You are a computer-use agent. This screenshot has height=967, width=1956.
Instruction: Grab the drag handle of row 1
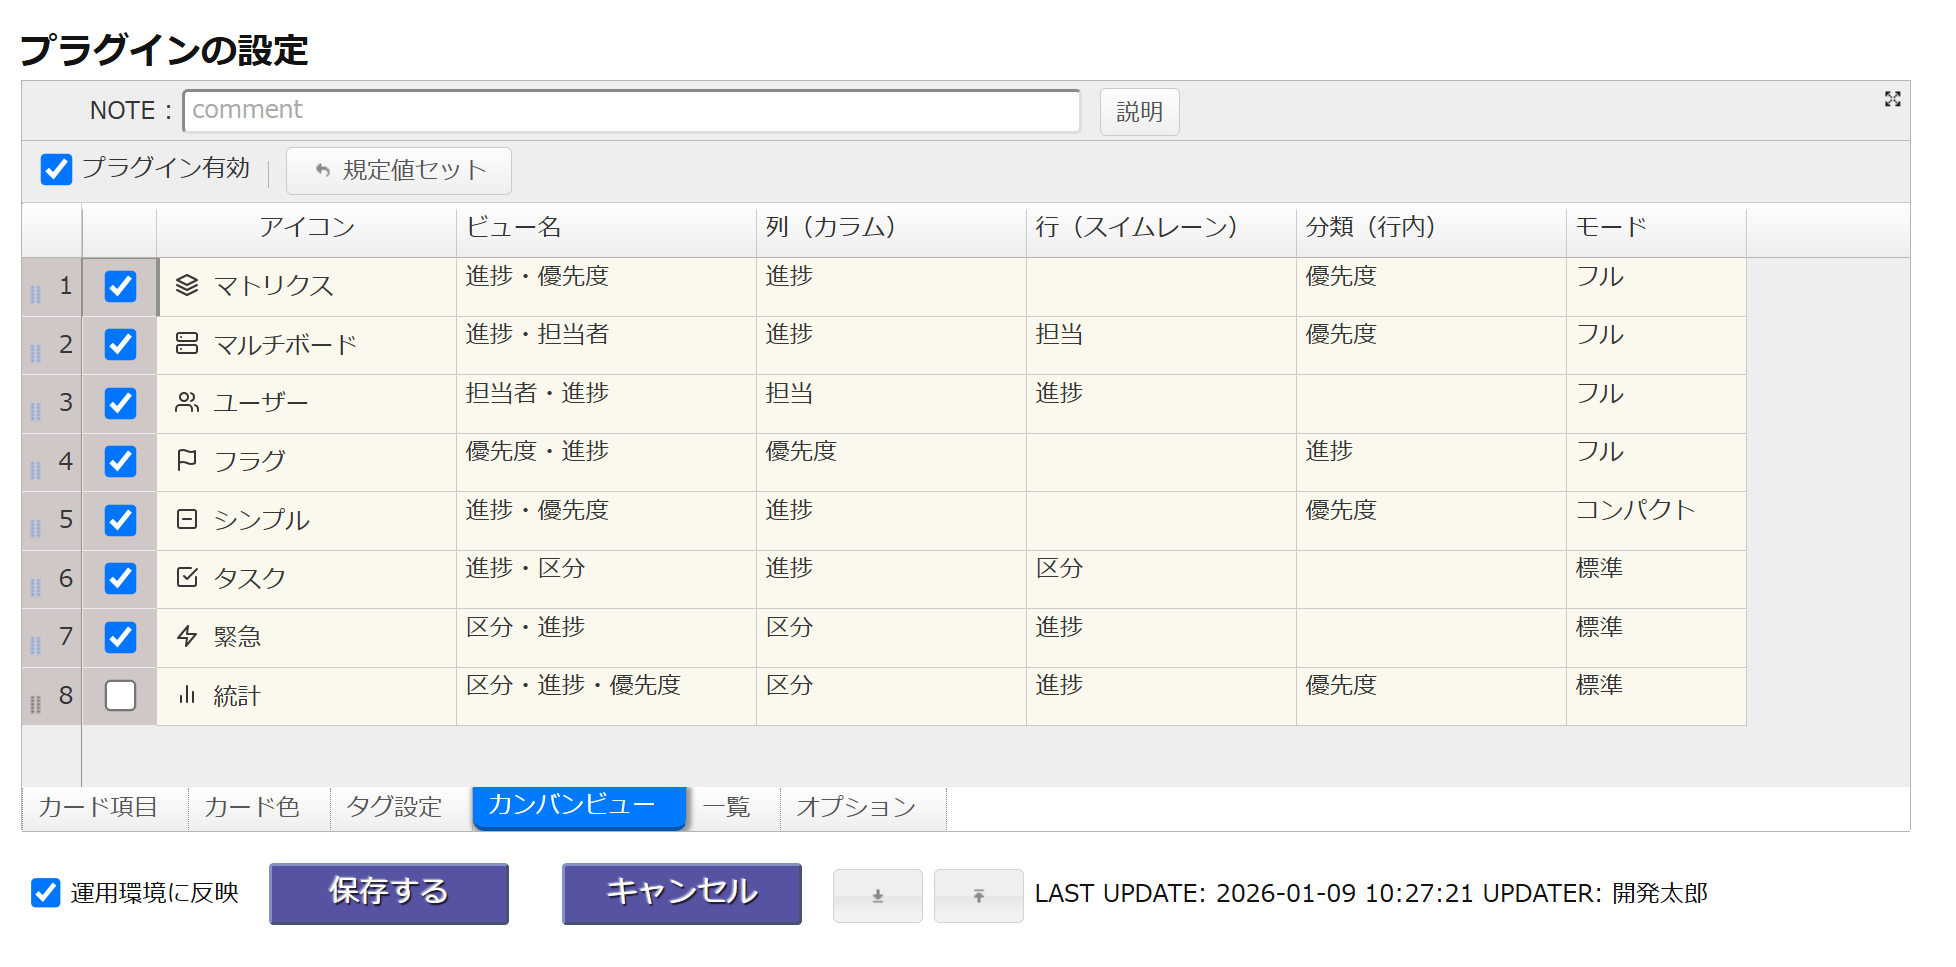(x=36, y=294)
